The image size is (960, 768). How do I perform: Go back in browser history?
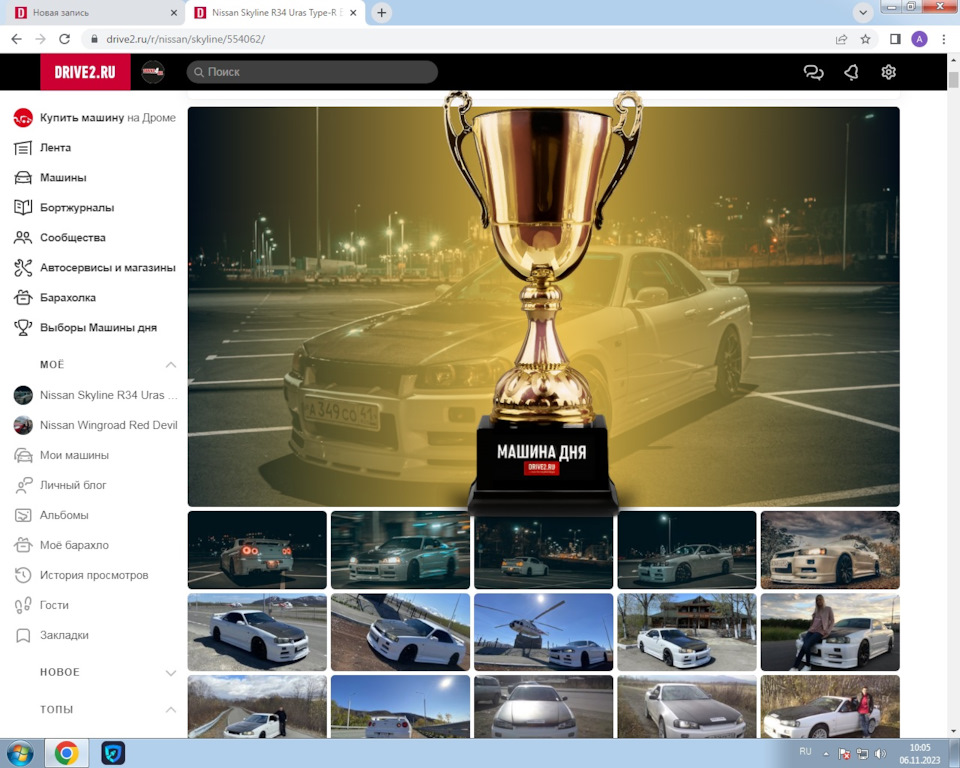(x=17, y=39)
